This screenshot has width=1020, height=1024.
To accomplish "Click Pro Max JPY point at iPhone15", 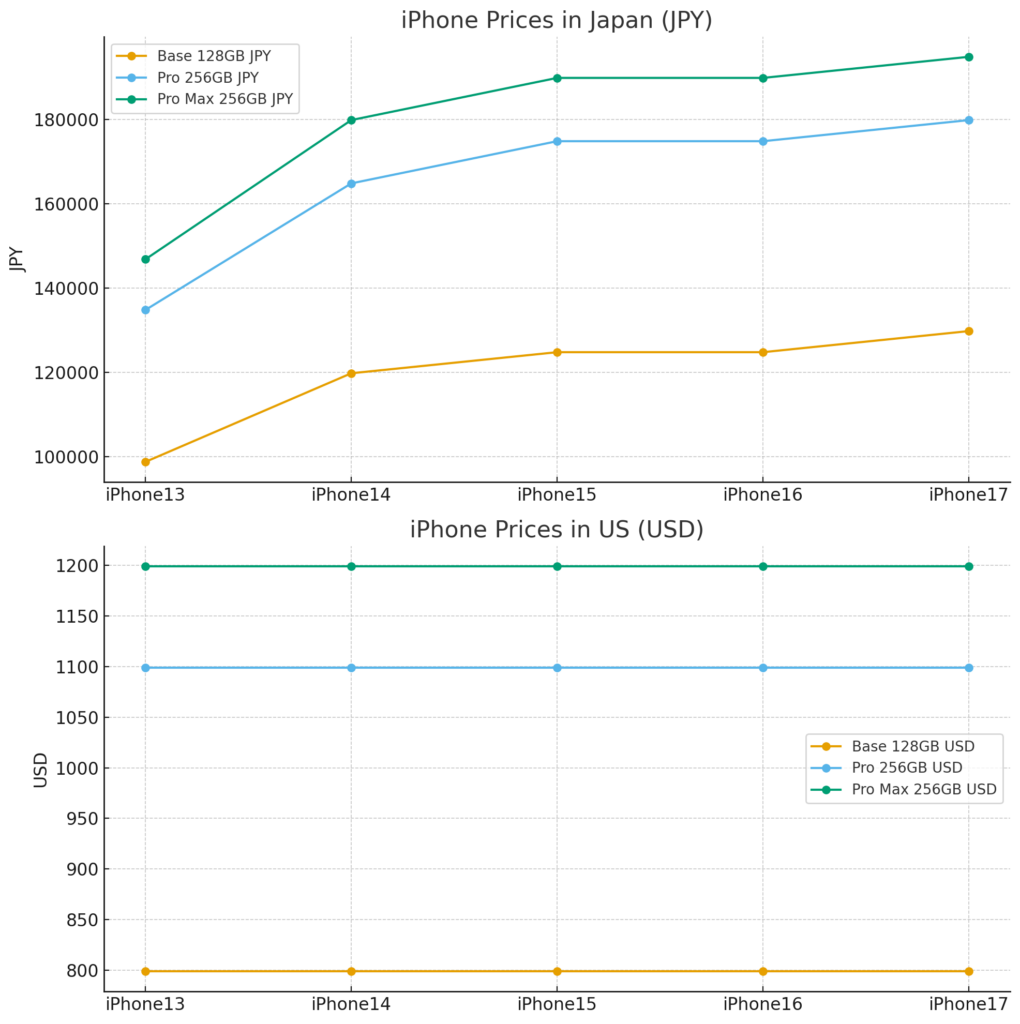I will pos(557,78).
